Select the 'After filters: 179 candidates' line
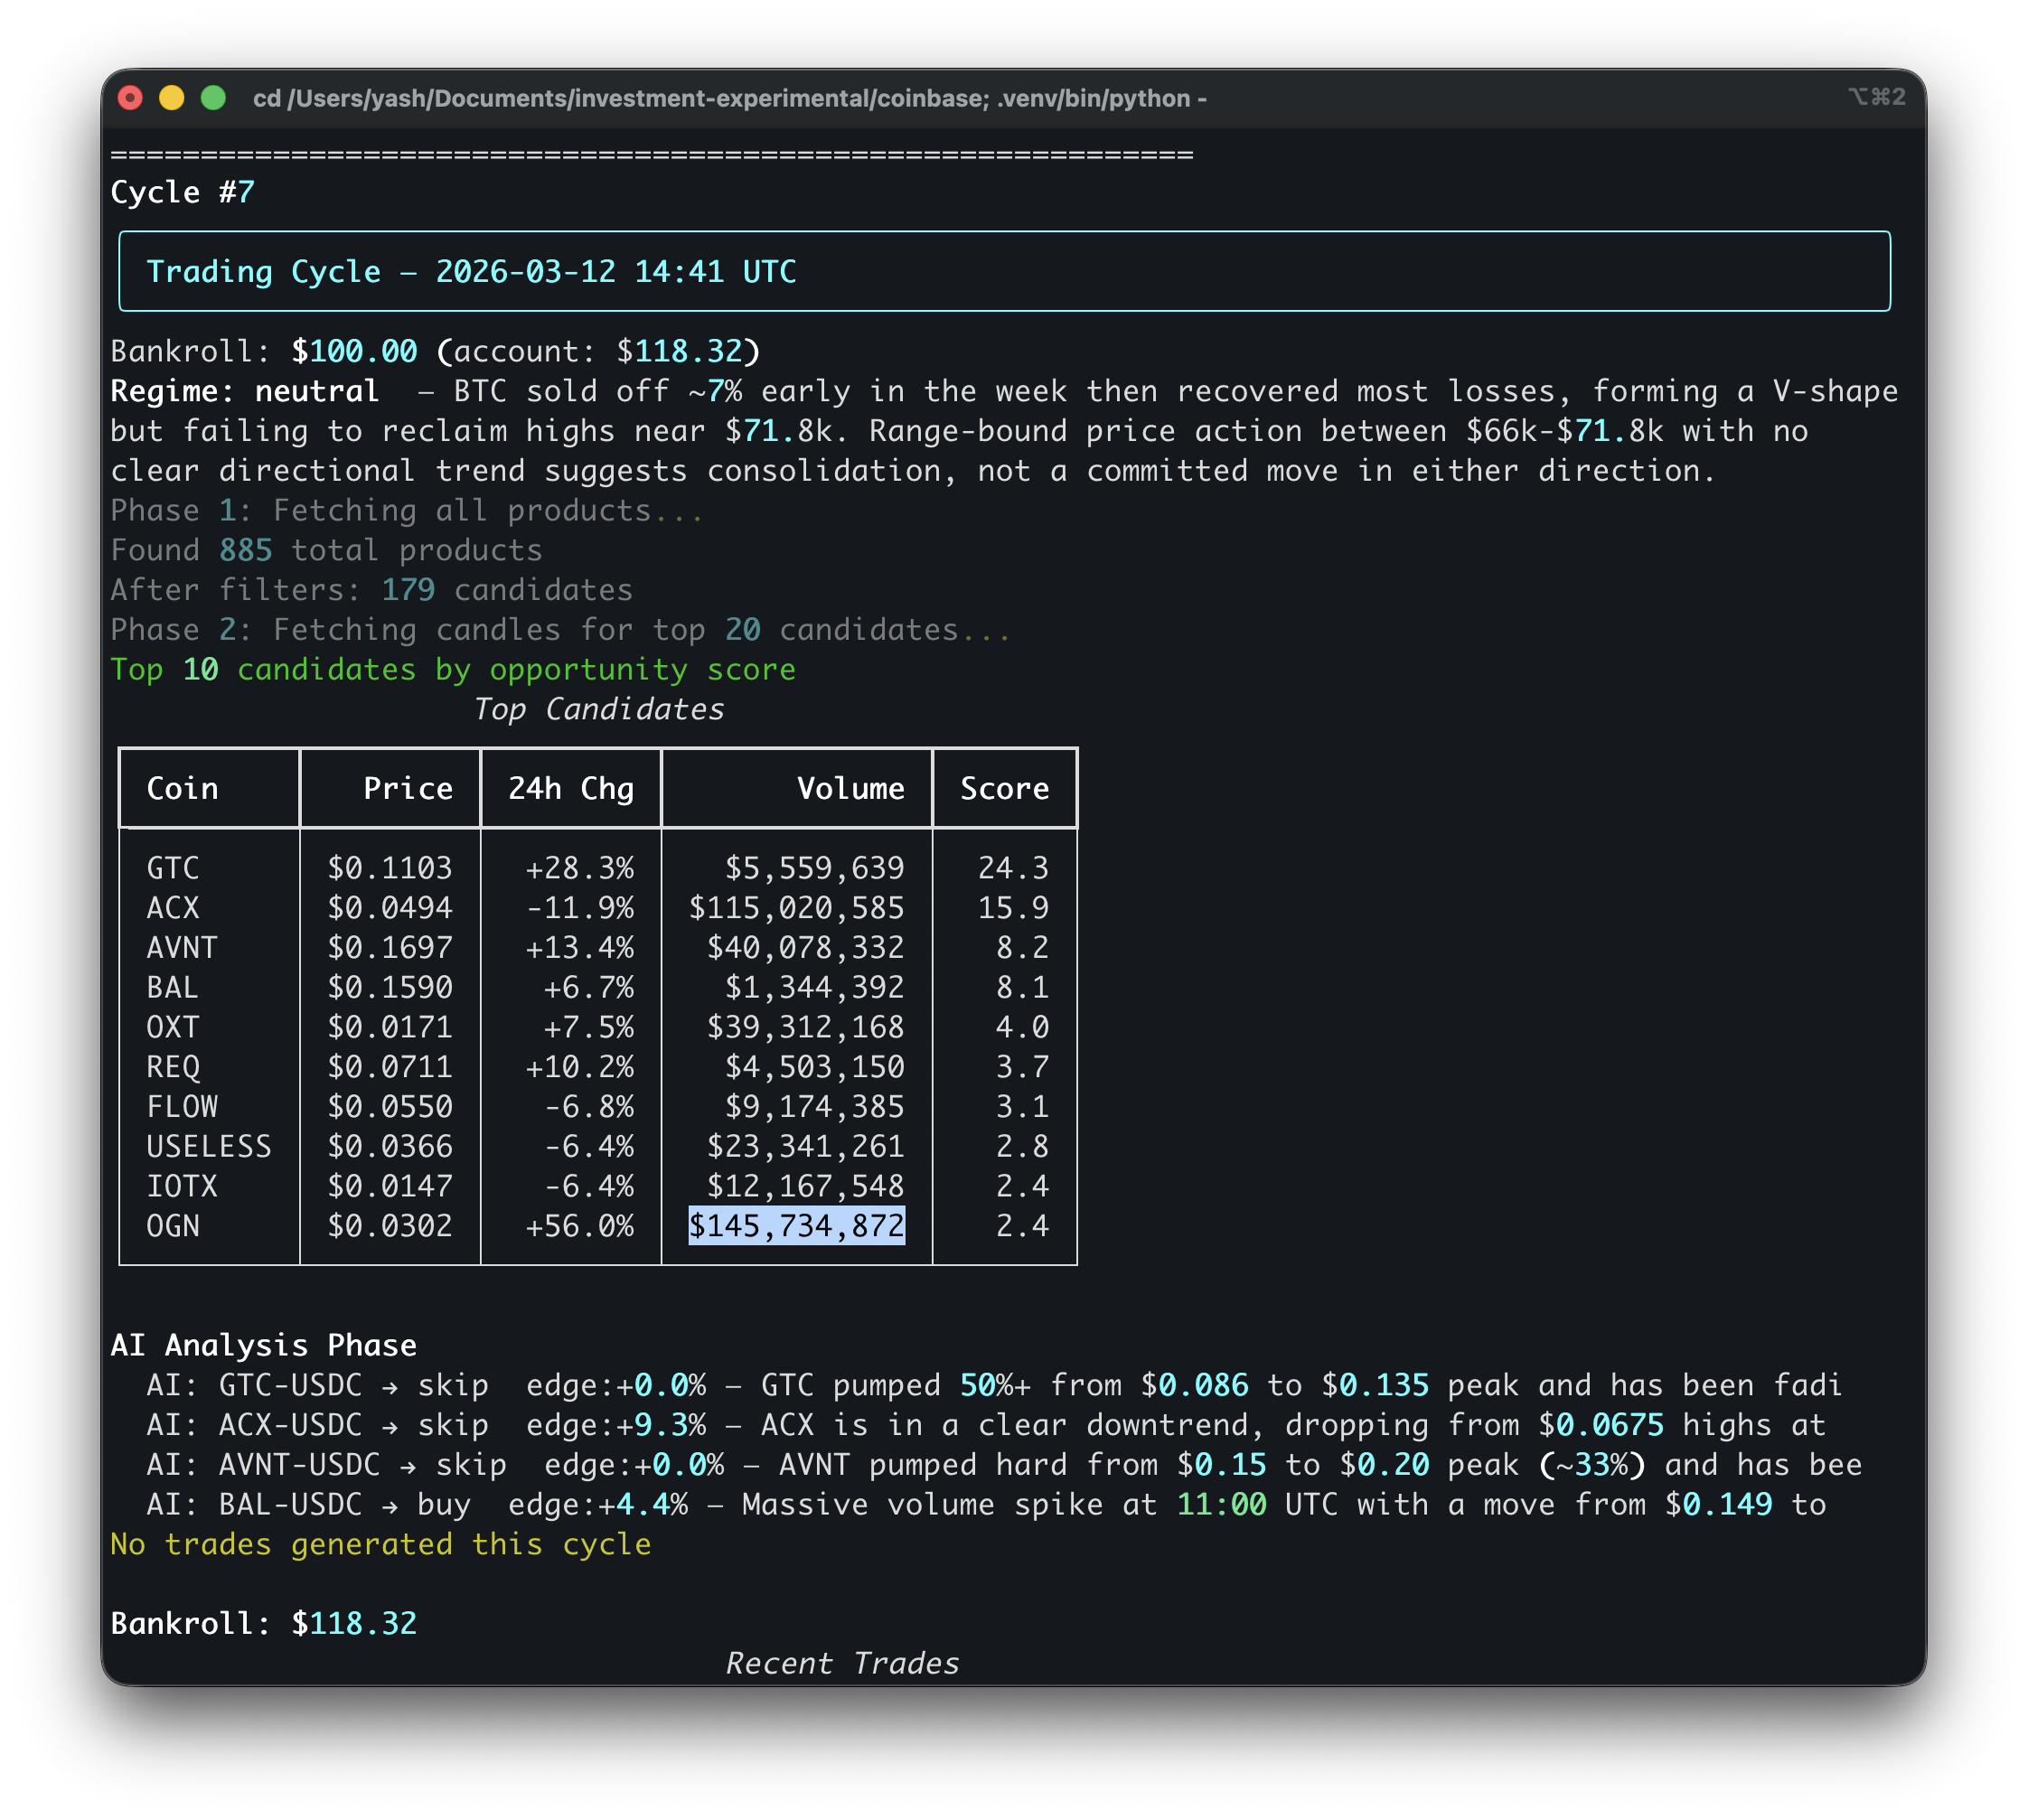 [x=371, y=590]
